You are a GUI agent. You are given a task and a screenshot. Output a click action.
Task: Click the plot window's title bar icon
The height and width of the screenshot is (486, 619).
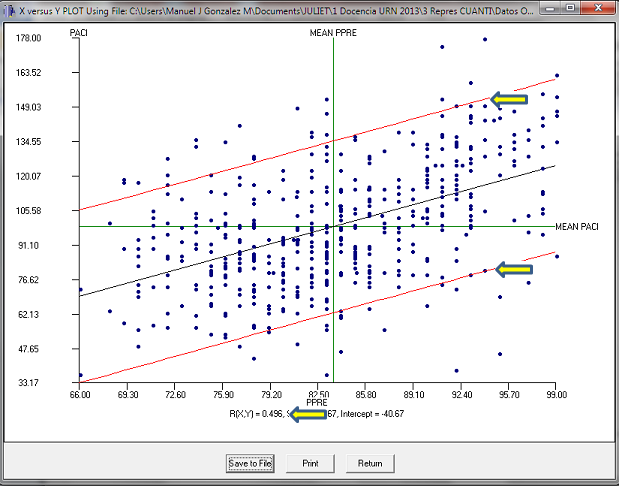click(8, 8)
